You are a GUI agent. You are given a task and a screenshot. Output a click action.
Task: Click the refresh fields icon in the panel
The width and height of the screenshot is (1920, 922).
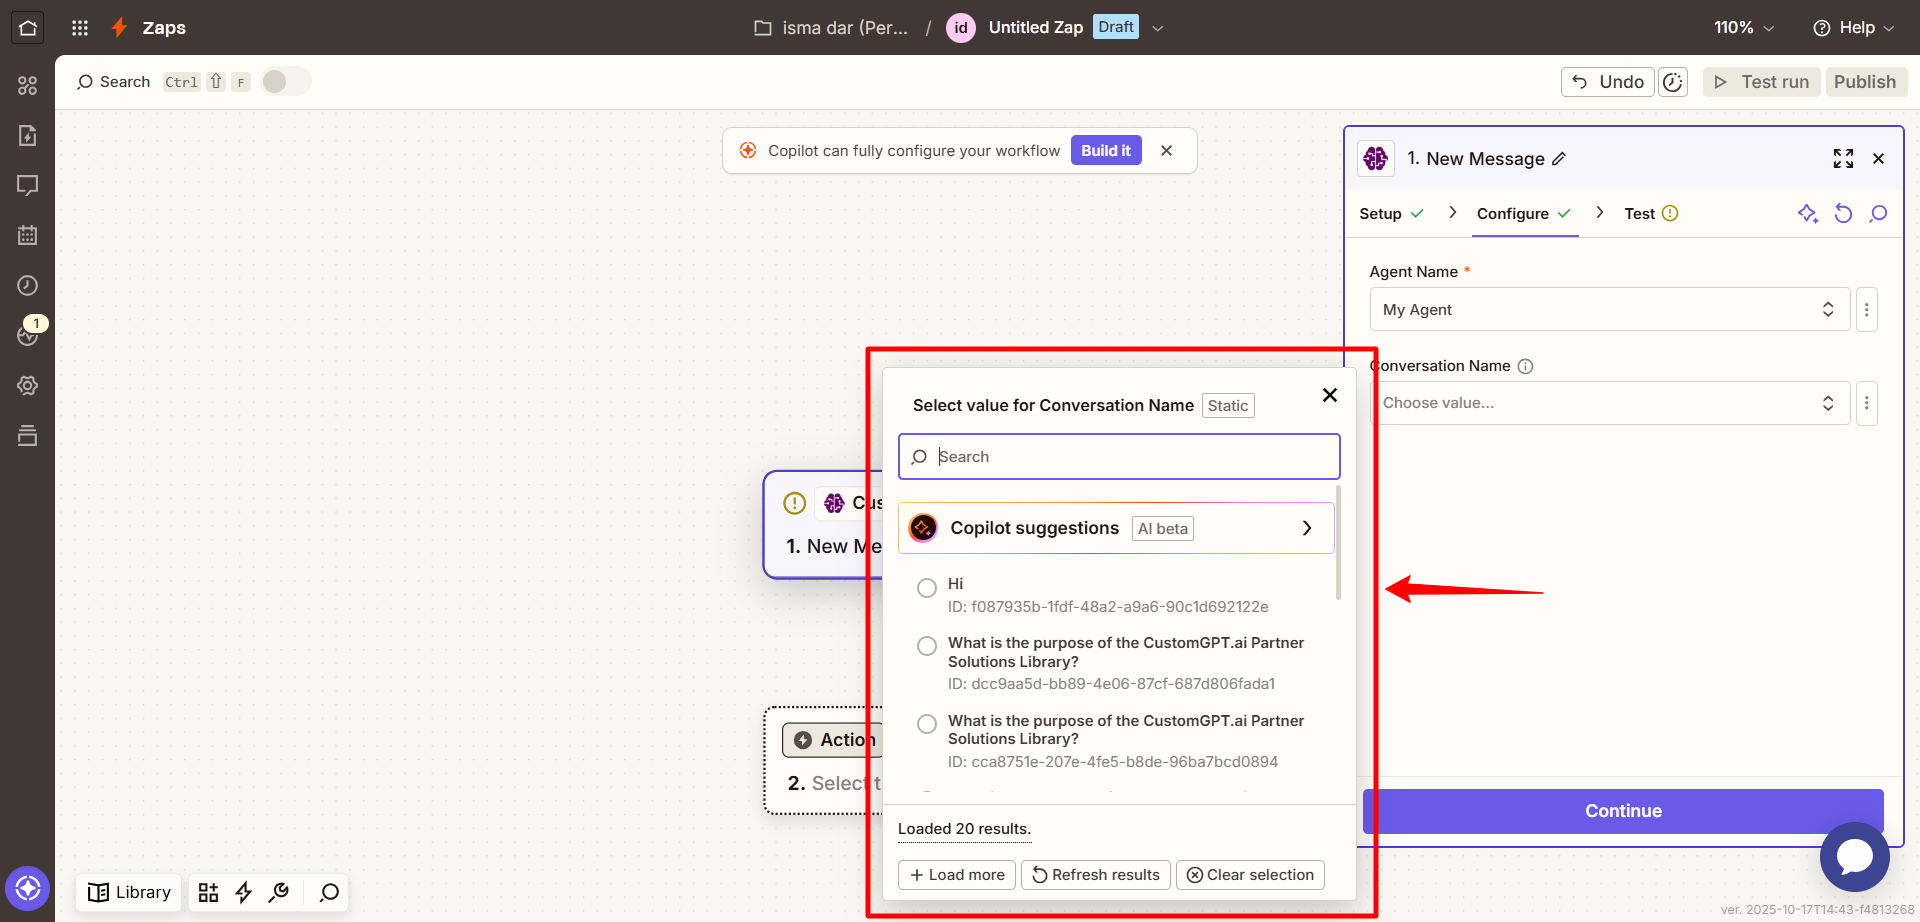pos(1843,213)
